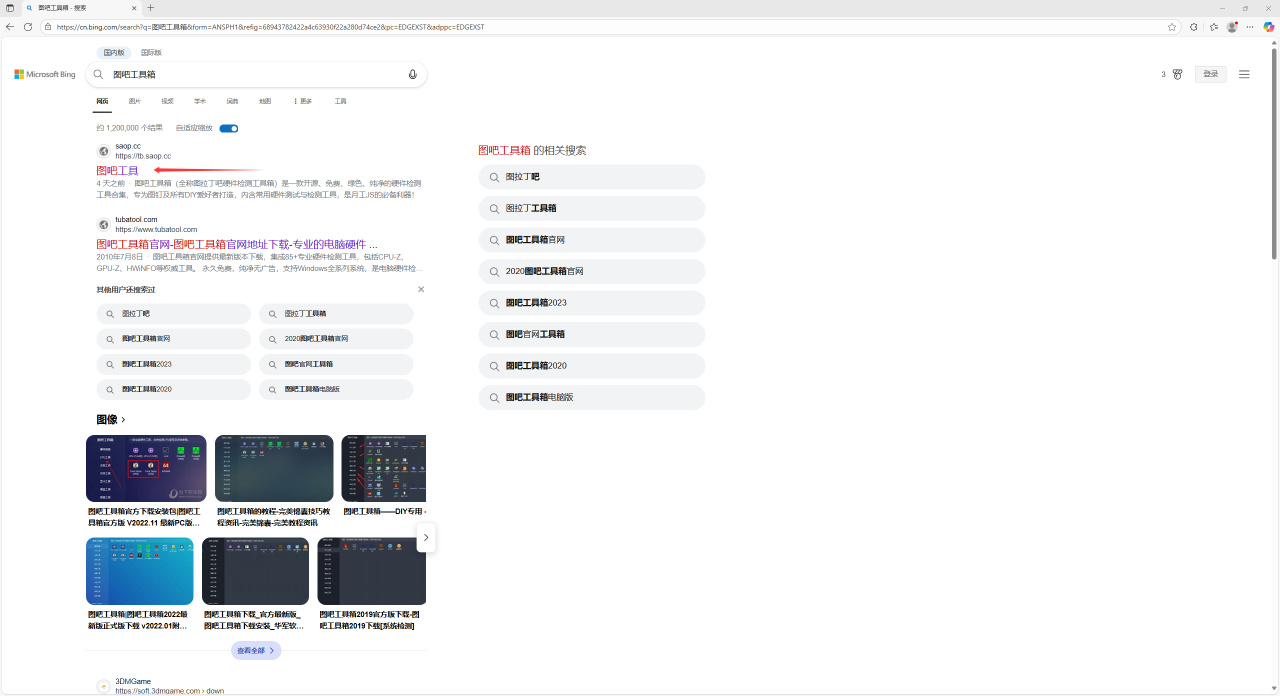This screenshot has width=1280, height=696.
Task: Search 图吧工具箱2023 in 其他用户还搜索过
Action: tap(174, 364)
